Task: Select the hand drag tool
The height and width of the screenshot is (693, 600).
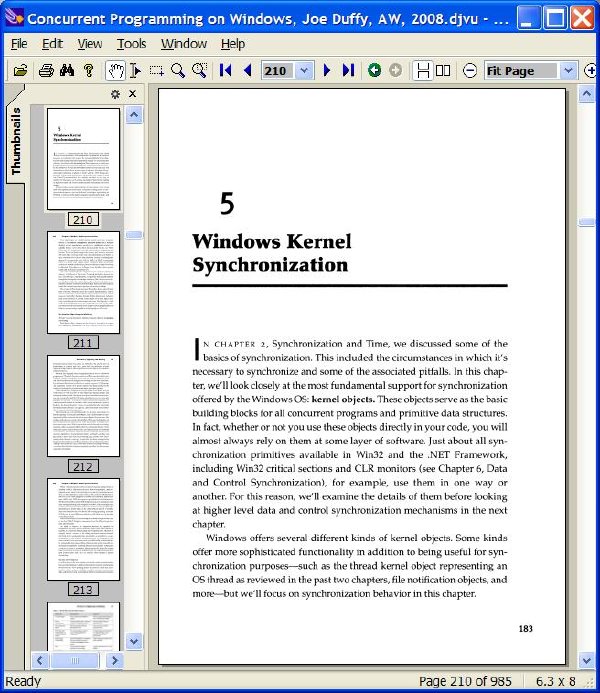Action: [x=116, y=71]
